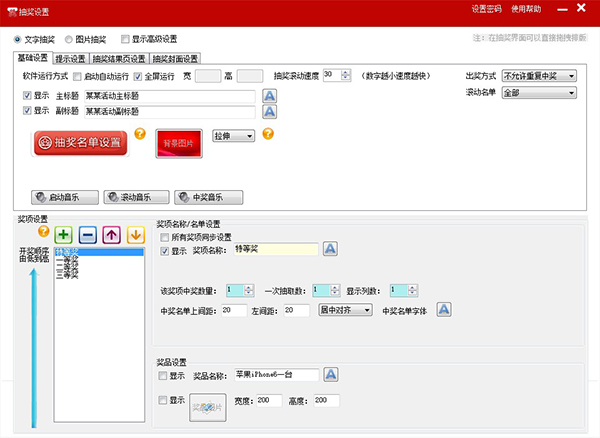
Task: Move prize up with pink arrow icon
Action: coord(112,235)
